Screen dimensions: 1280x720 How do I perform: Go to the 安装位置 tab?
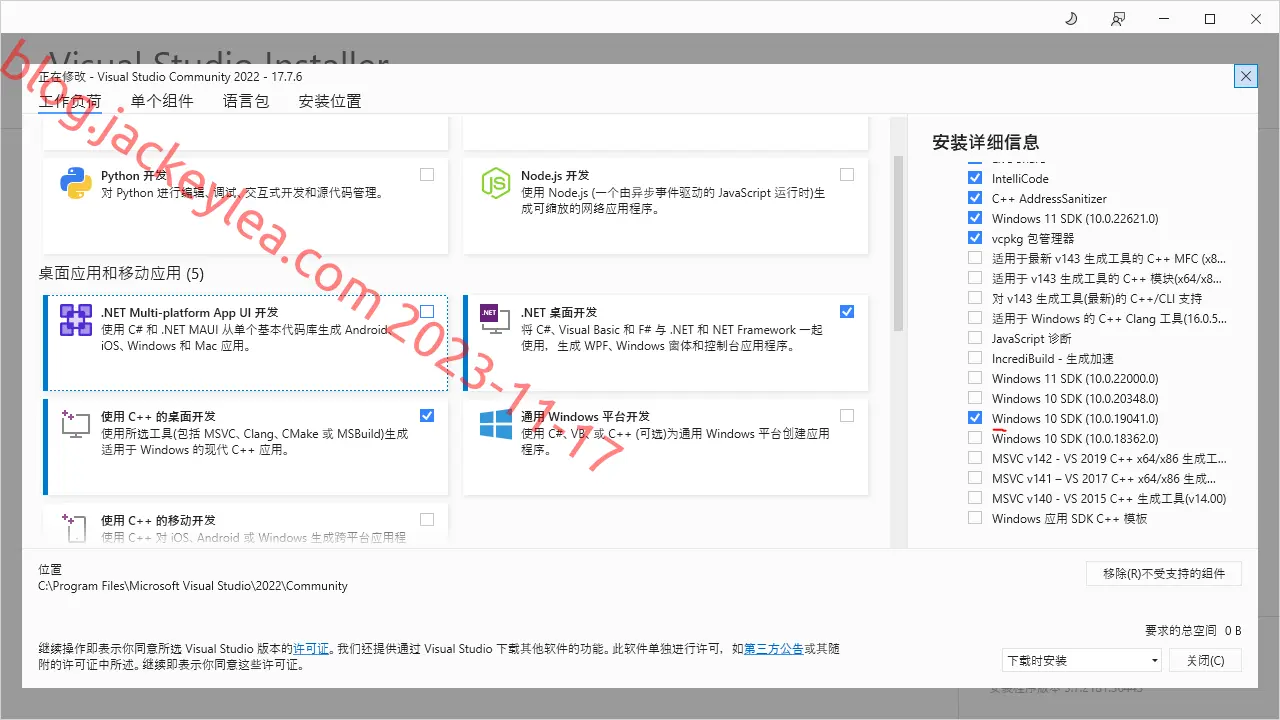[x=330, y=101]
